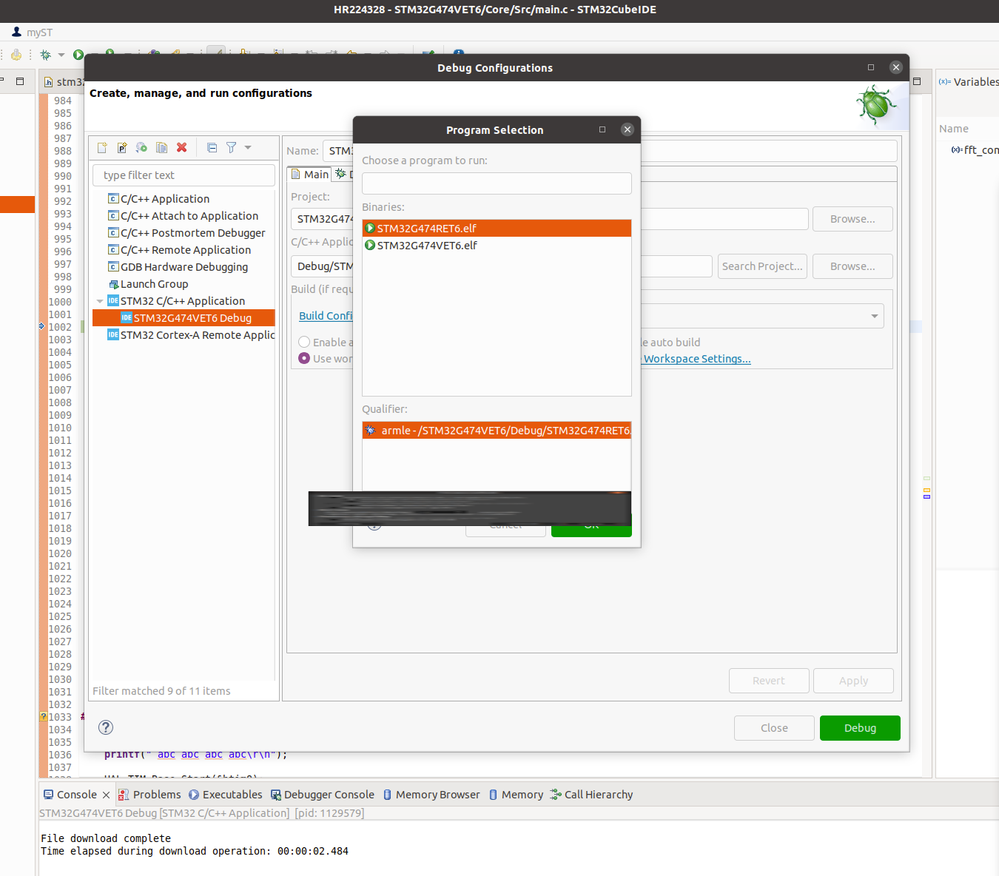Click Browse button beside C/C++ Application field
This screenshot has width=999, height=876.
pyautogui.click(x=852, y=266)
